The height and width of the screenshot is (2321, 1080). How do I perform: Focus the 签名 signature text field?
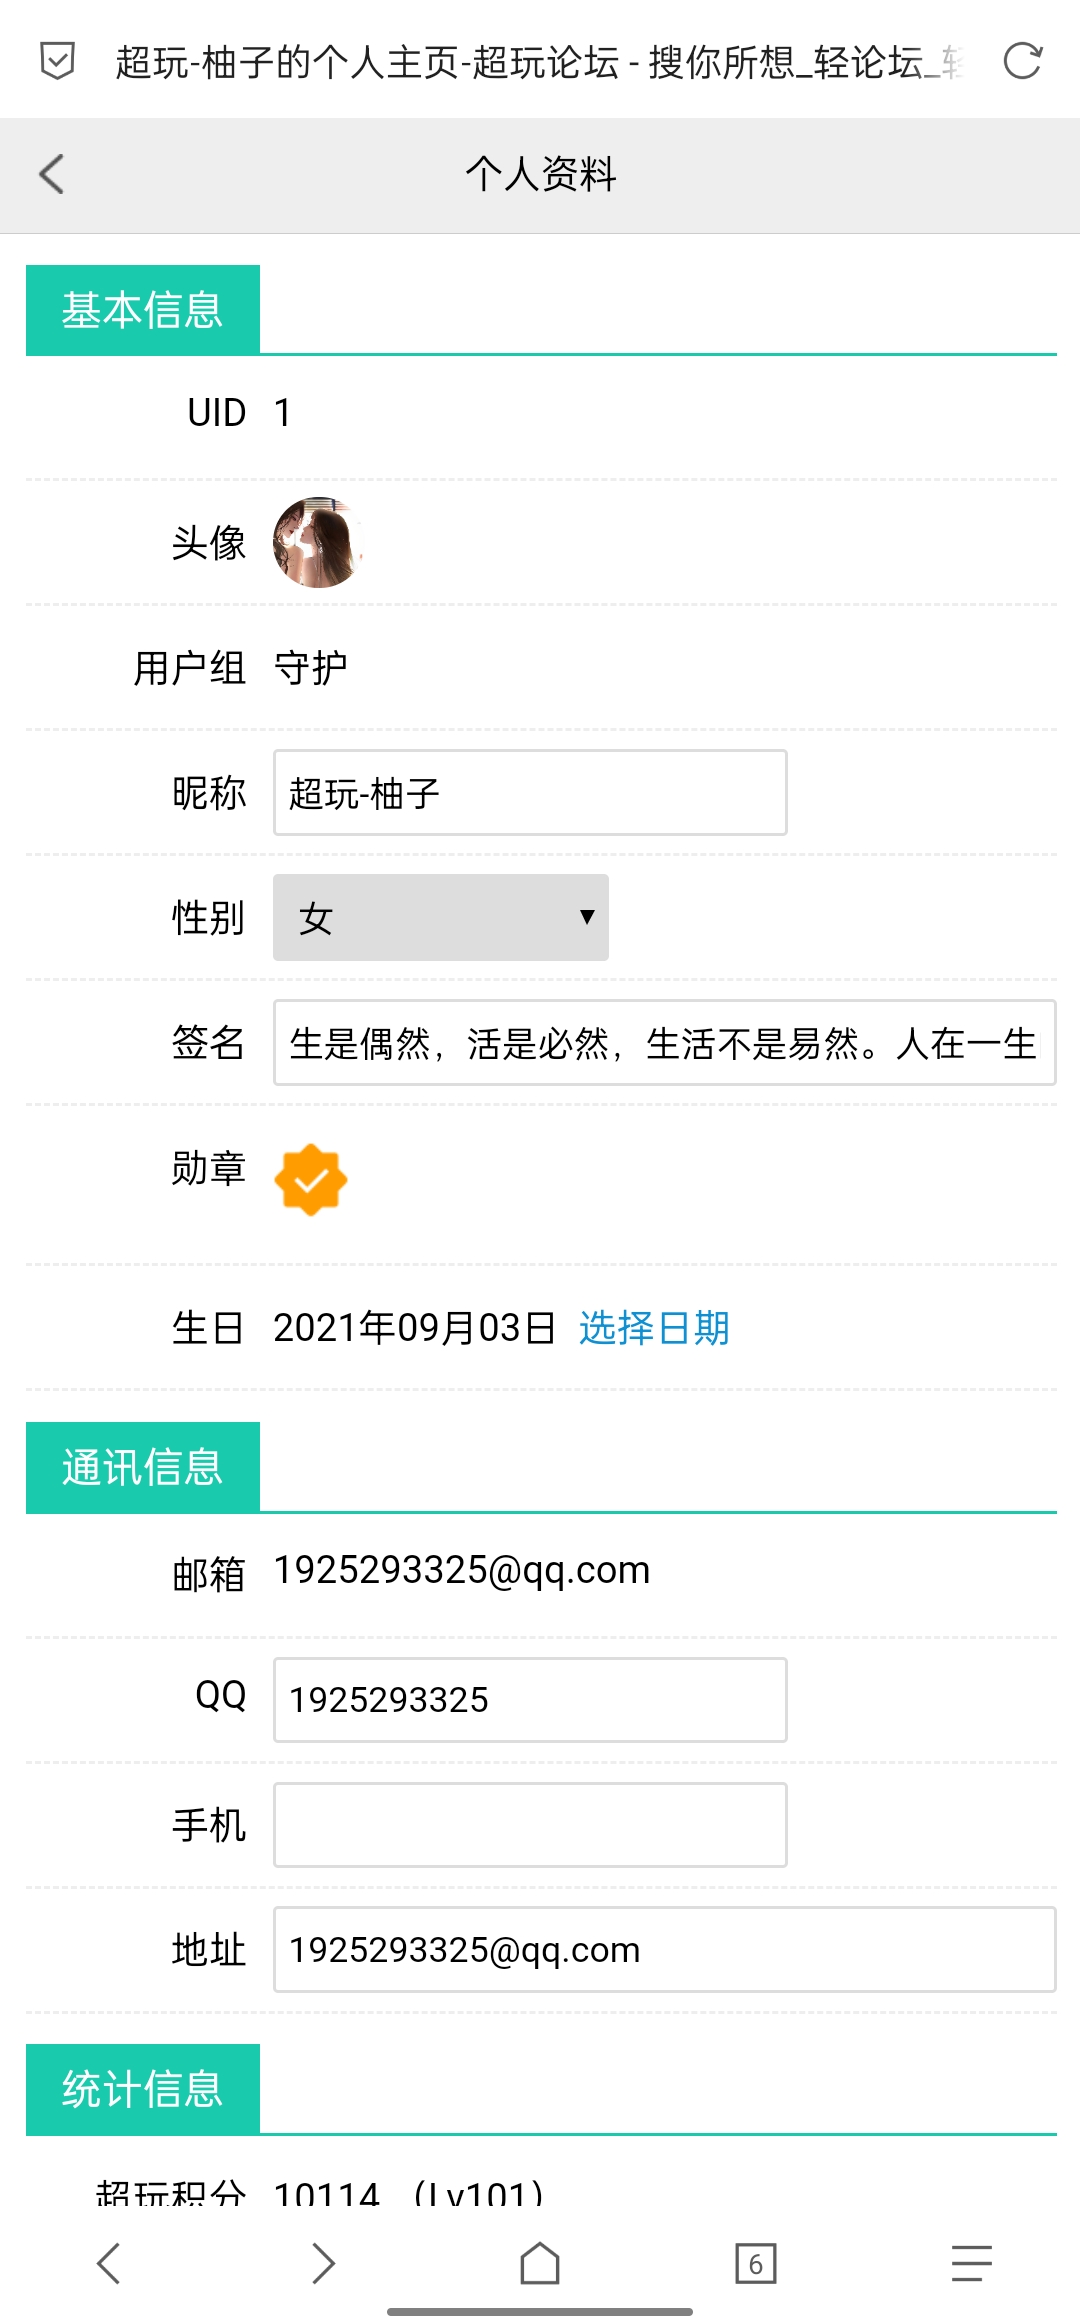(665, 1043)
